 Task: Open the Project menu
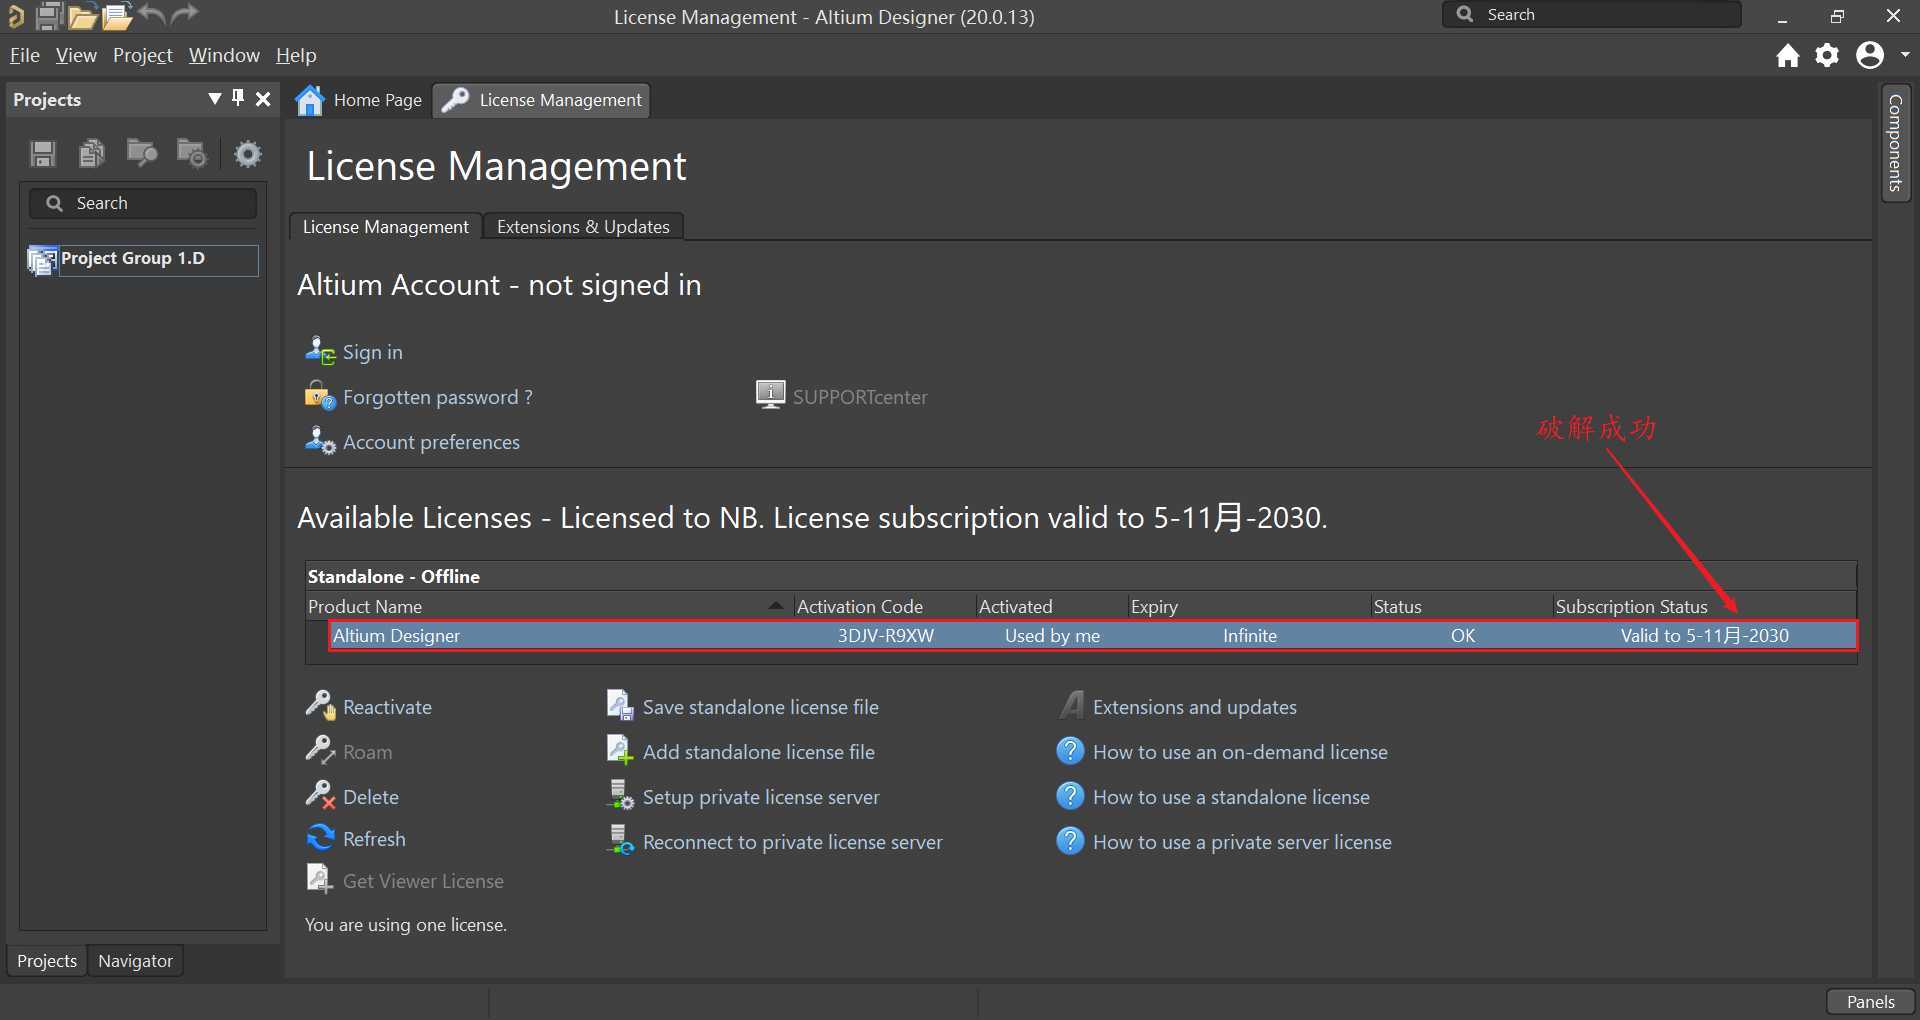coord(143,55)
